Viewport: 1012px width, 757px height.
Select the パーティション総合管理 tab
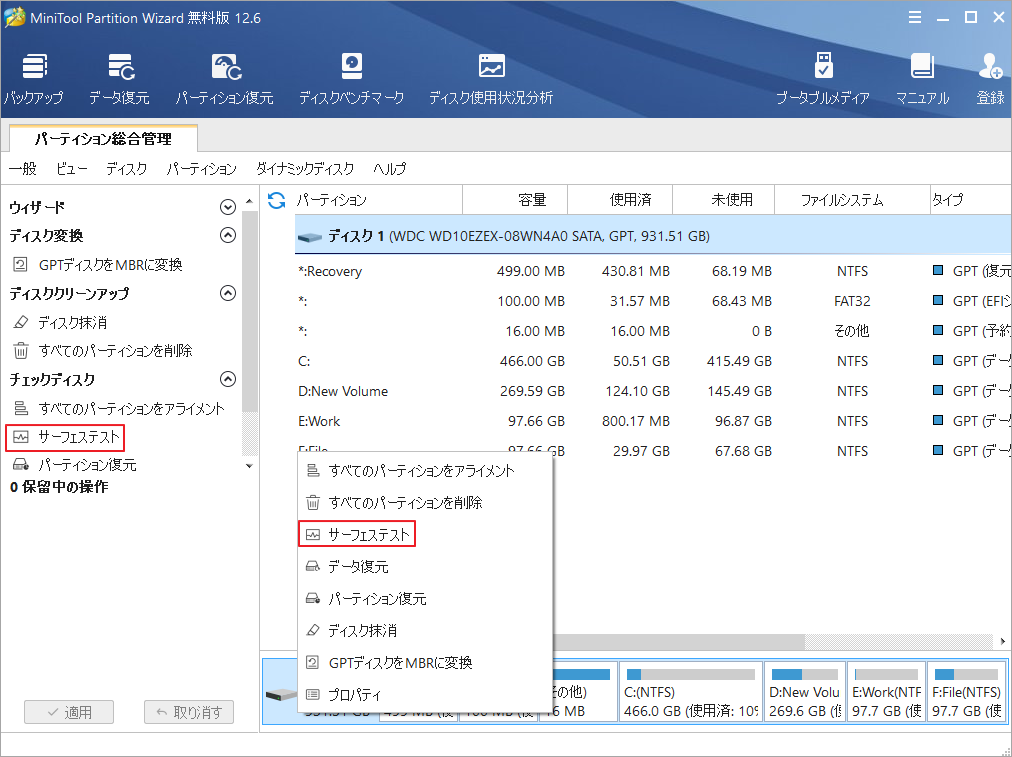[x=103, y=139]
